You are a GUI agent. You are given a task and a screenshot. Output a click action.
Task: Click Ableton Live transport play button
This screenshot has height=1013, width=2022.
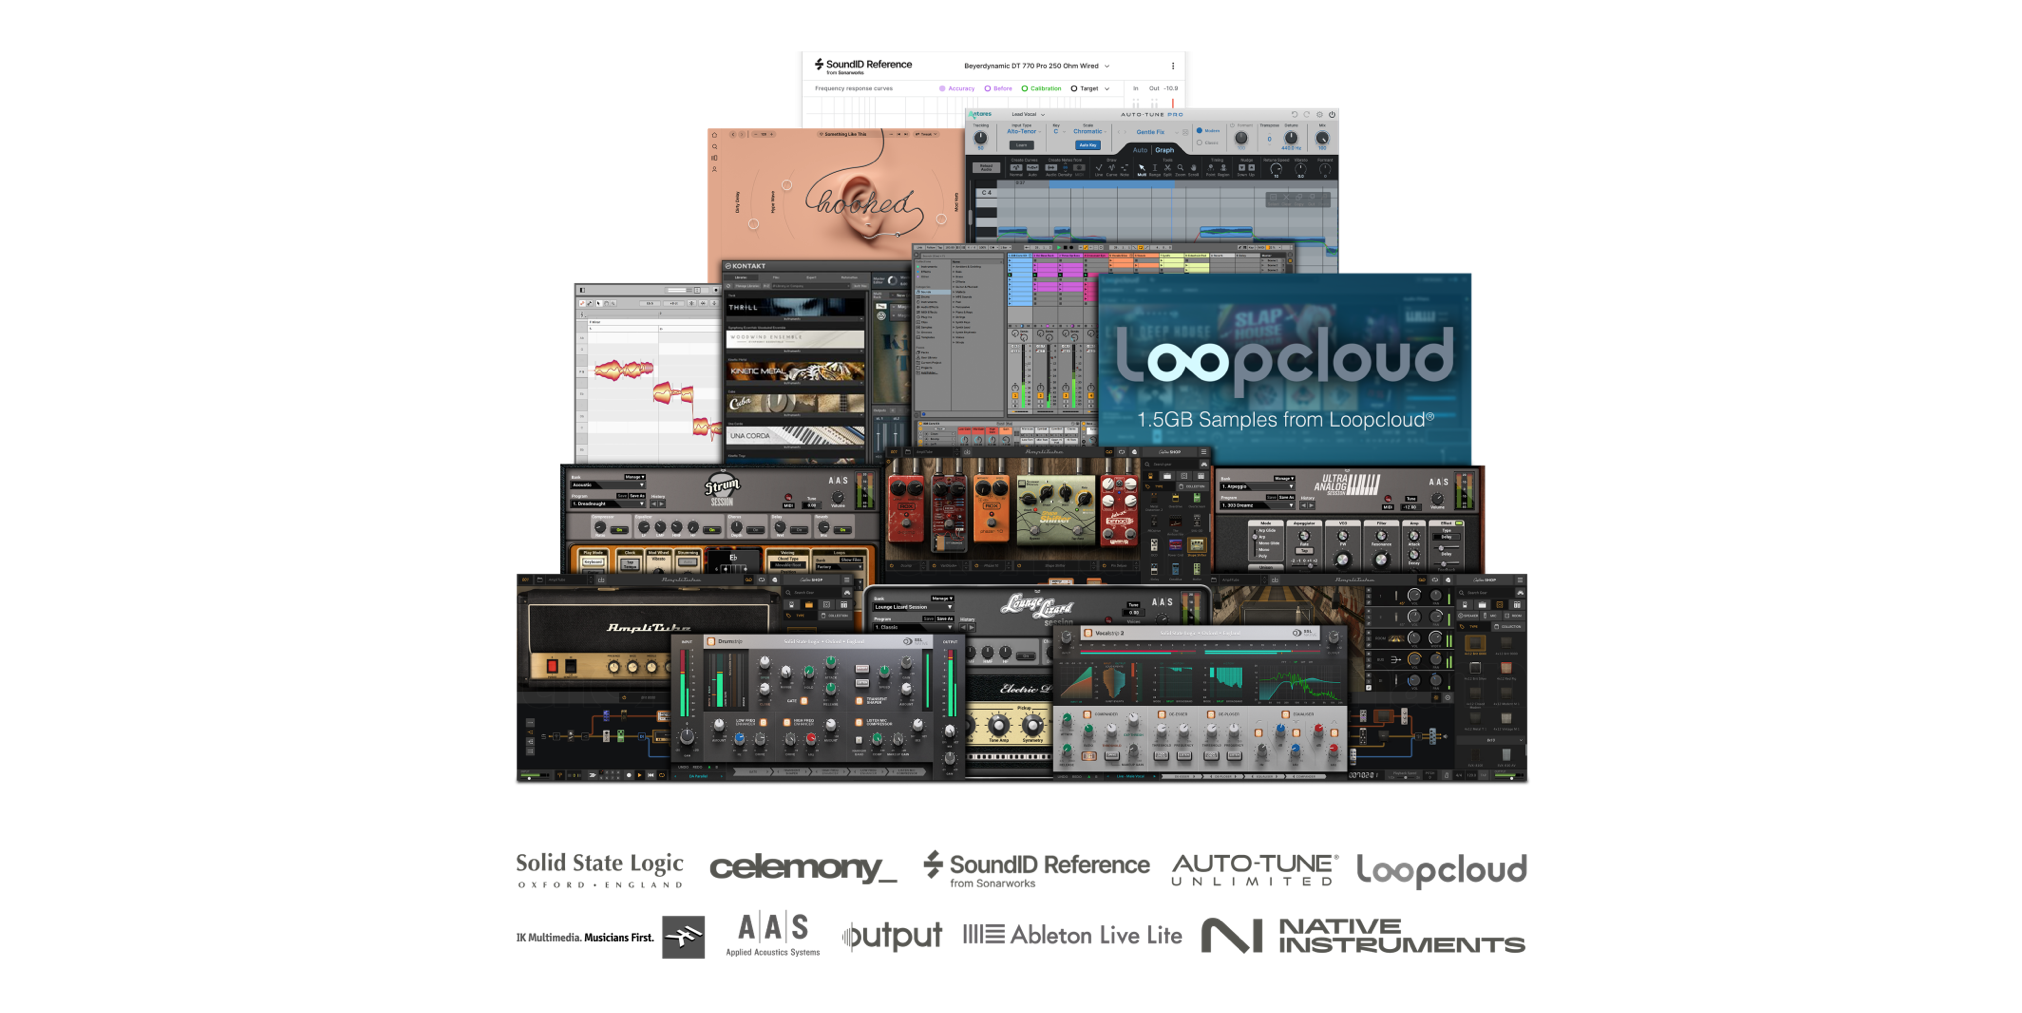pyautogui.click(x=1059, y=247)
